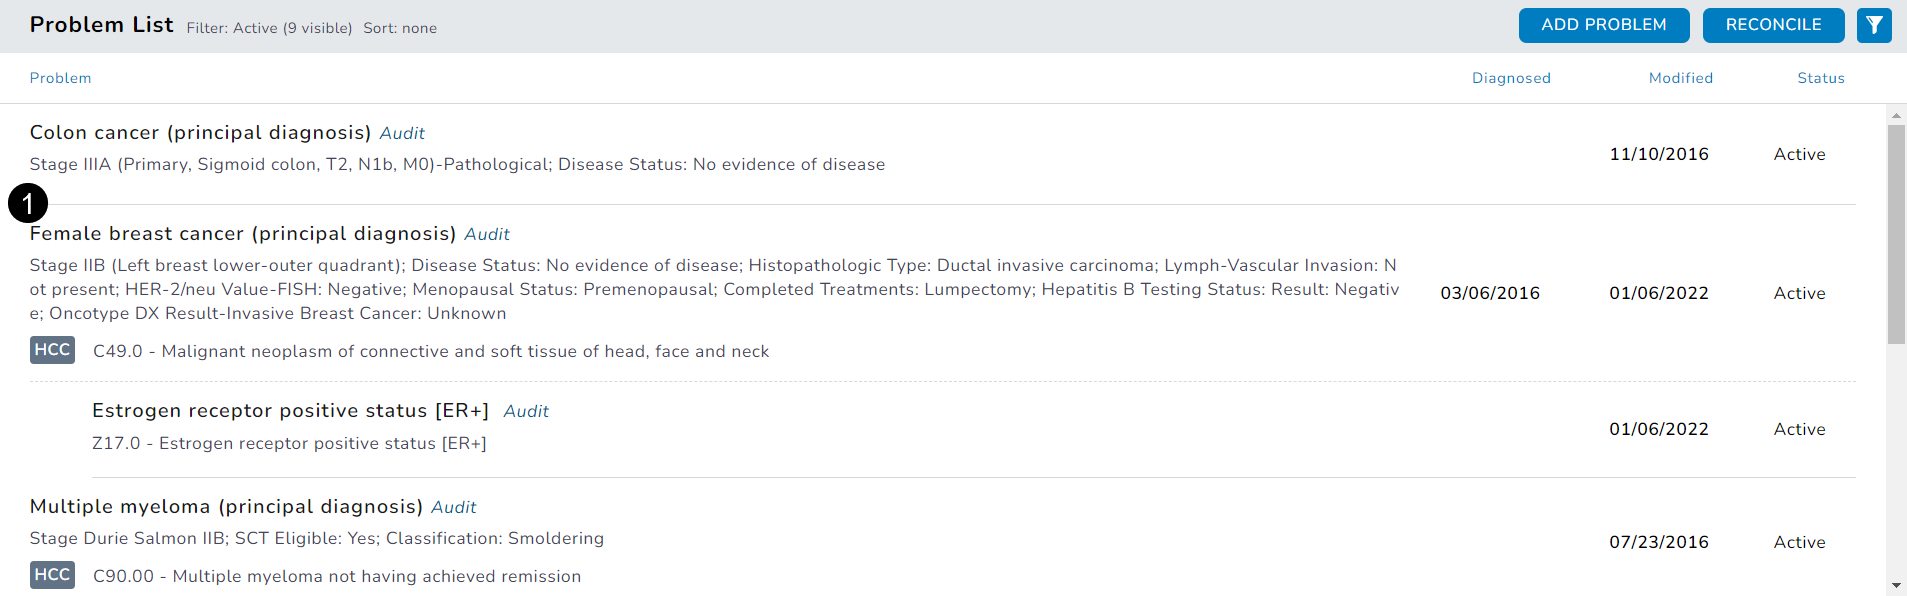Click the black number 1 marker
Screen dimensions: 1907x596
click(x=28, y=204)
